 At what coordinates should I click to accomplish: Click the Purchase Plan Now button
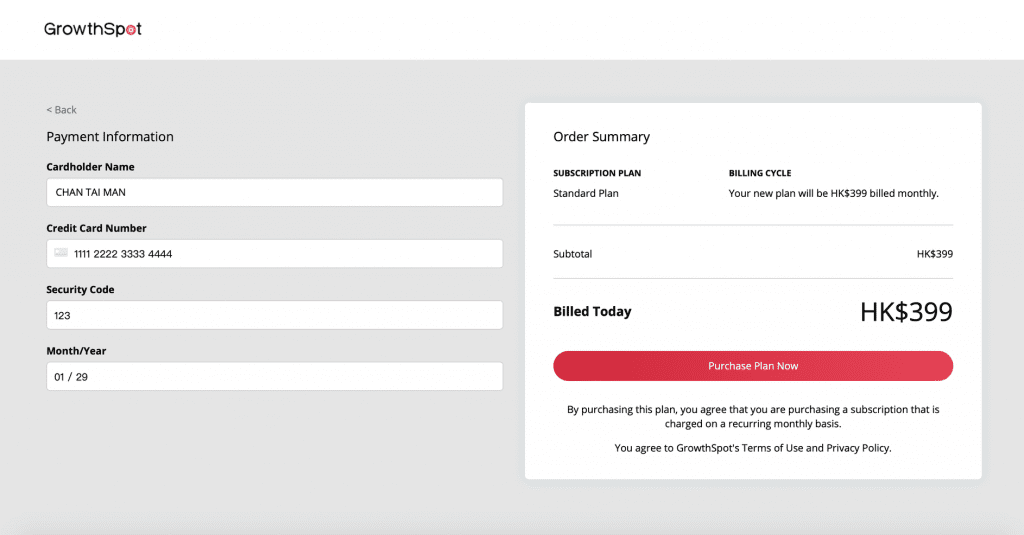(753, 366)
